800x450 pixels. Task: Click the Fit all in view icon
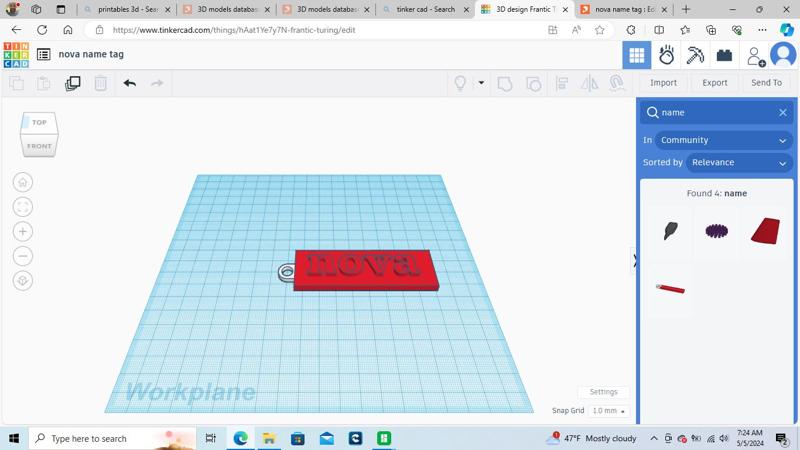tap(22, 207)
